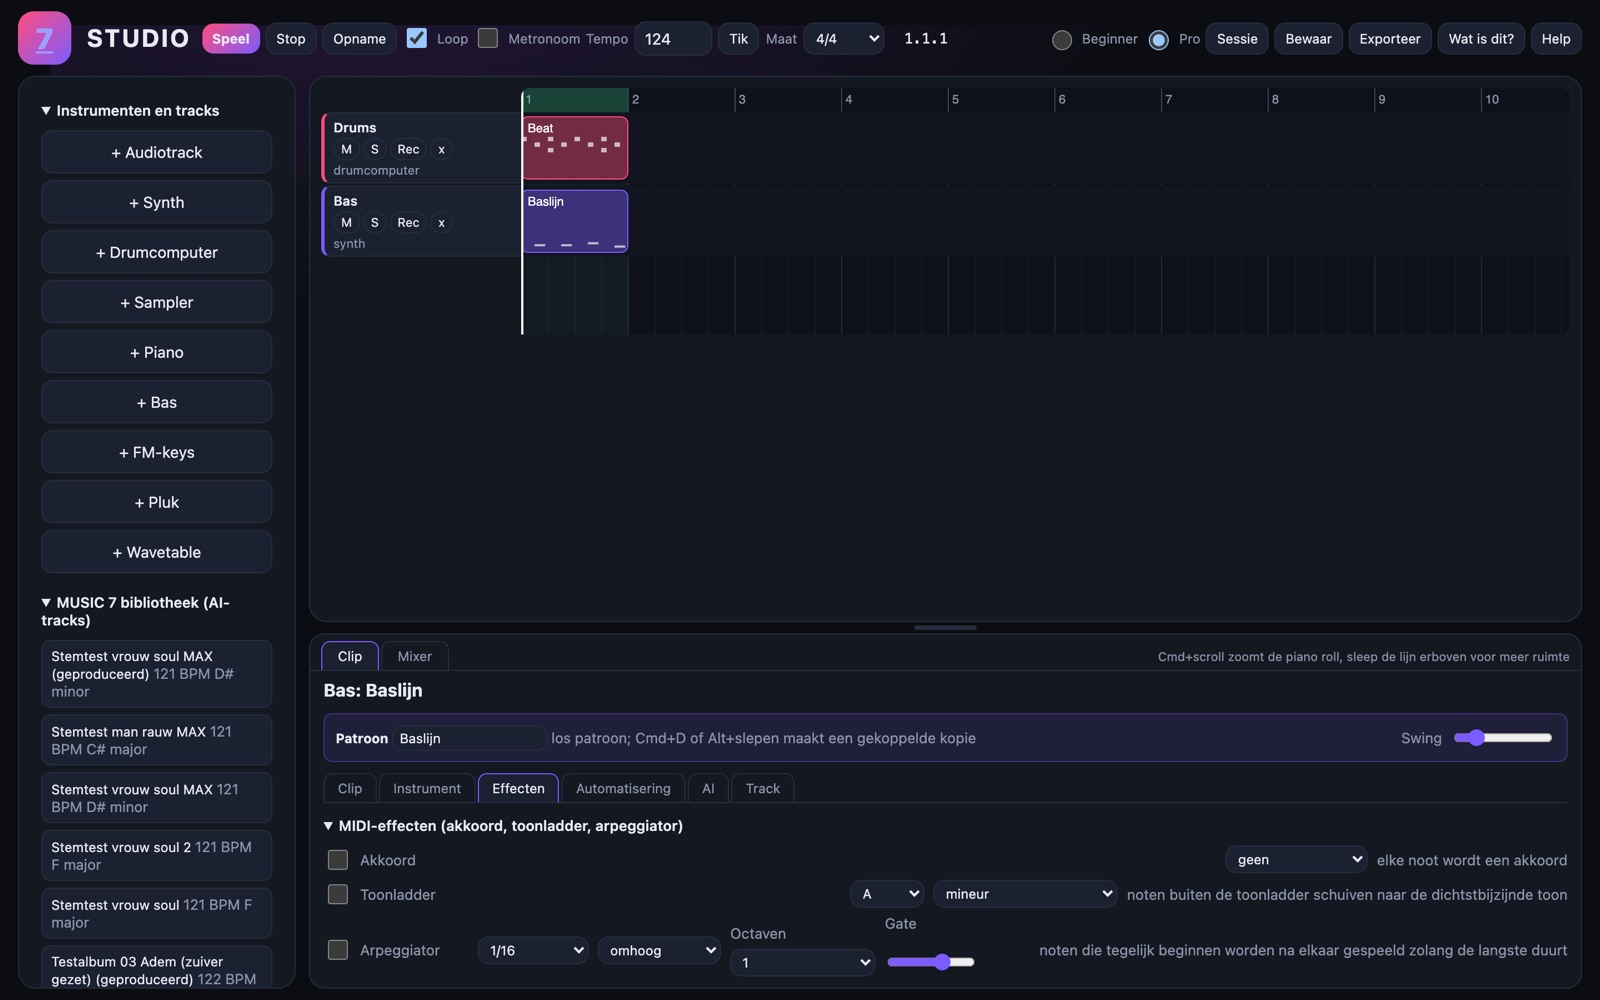Image resolution: width=1600 pixels, height=1000 pixels.
Task: Add a new Synth track
Action: (156, 202)
